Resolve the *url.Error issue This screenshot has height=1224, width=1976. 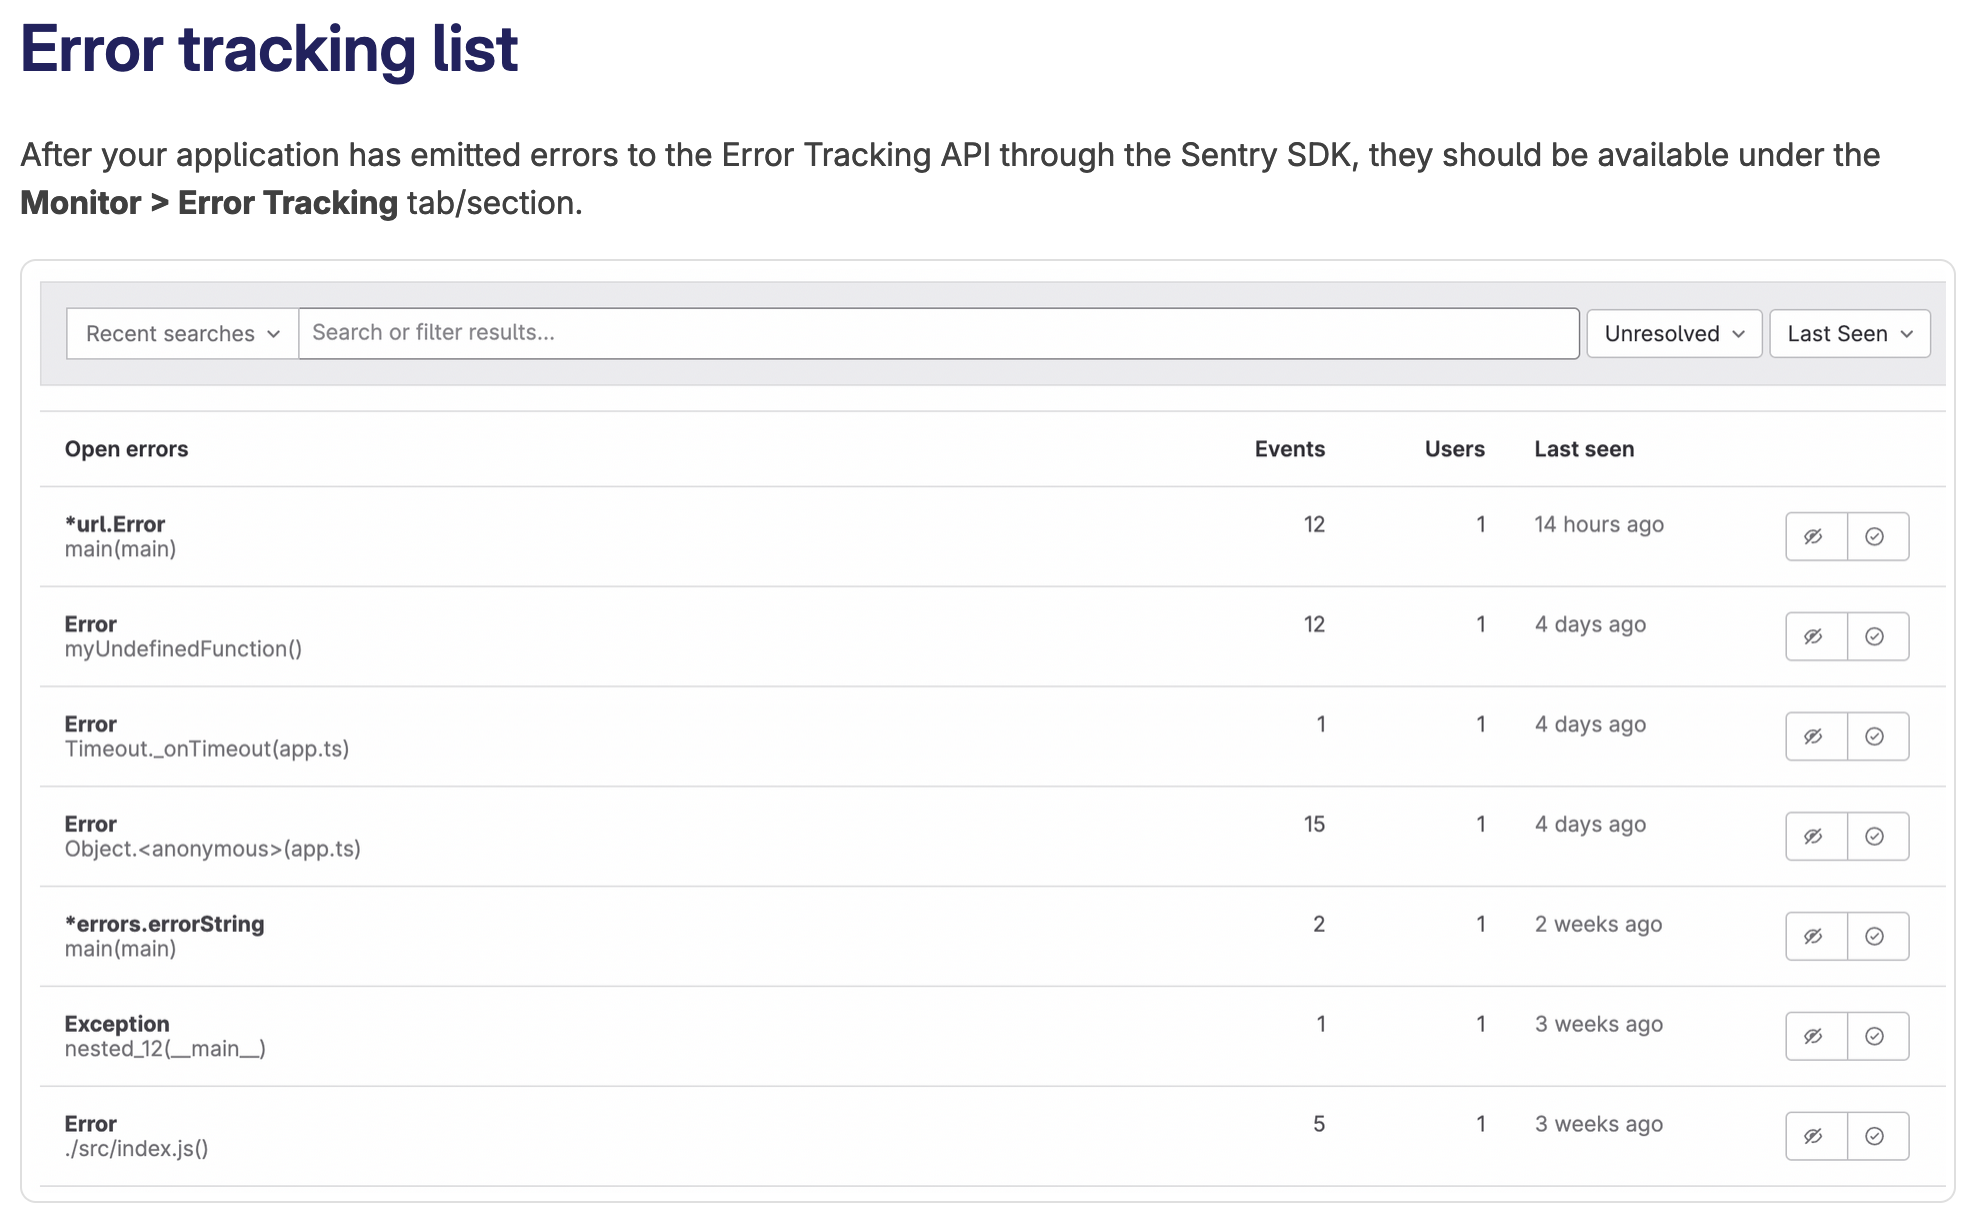[x=1875, y=536]
